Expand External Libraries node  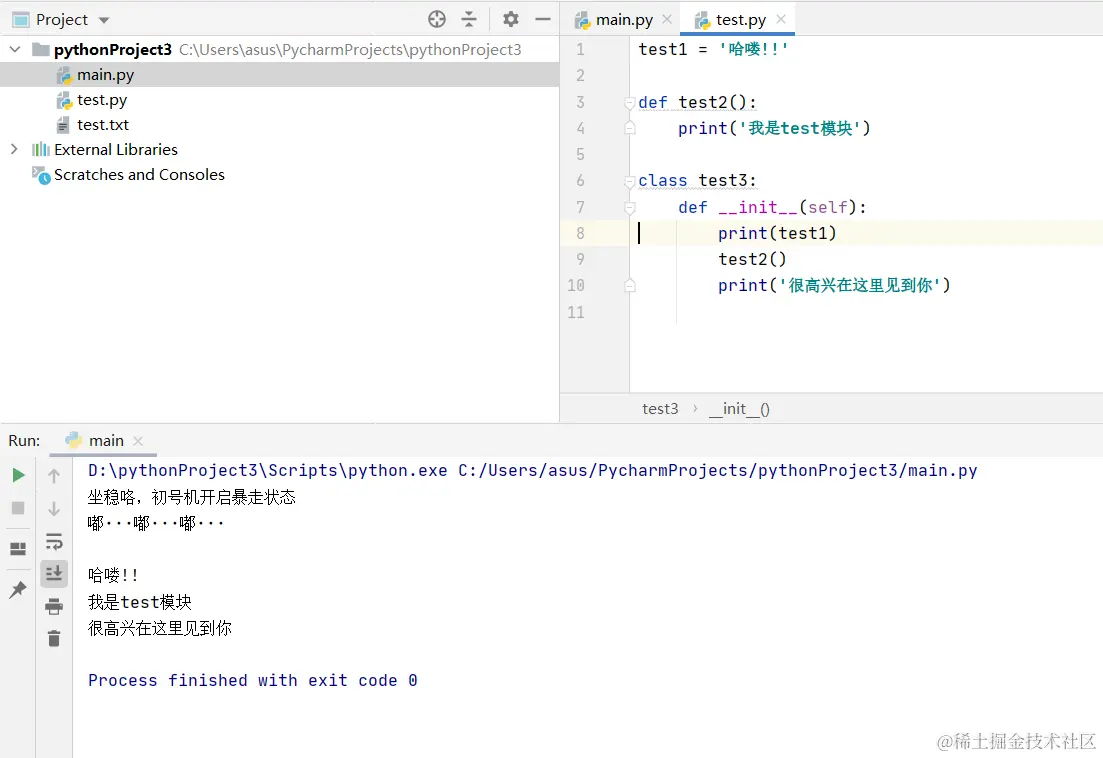click(14, 149)
